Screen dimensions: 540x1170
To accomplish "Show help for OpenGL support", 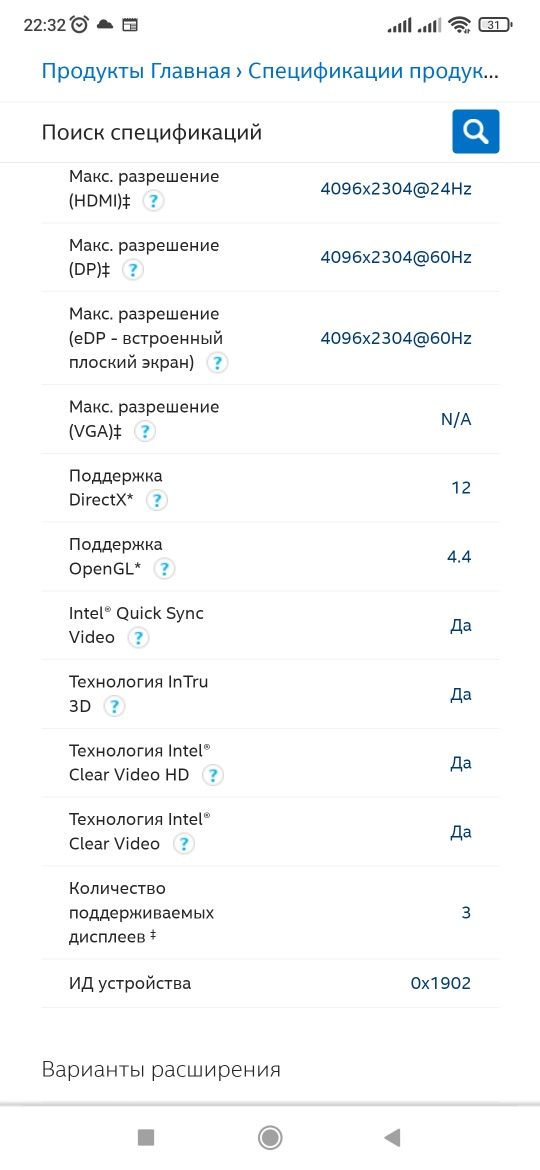I will pyautogui.click(x=164, y=569).
